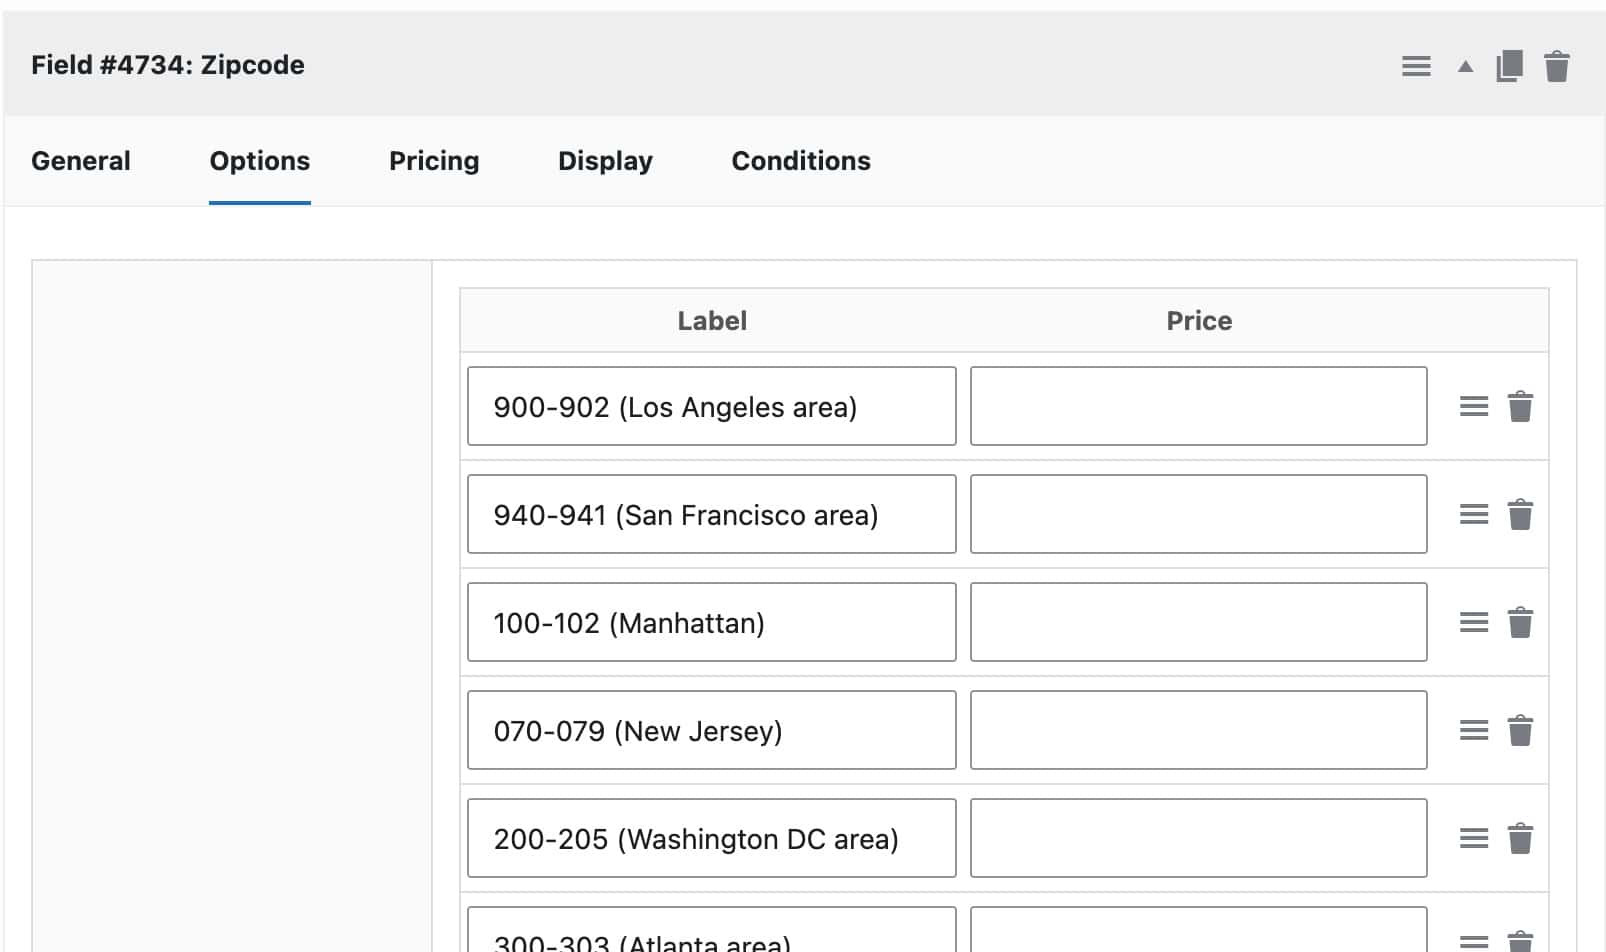This screenshot has width=1606, height=952.
Task: Click the reorder handle for Los Angeles area row
Action: 1474,406
